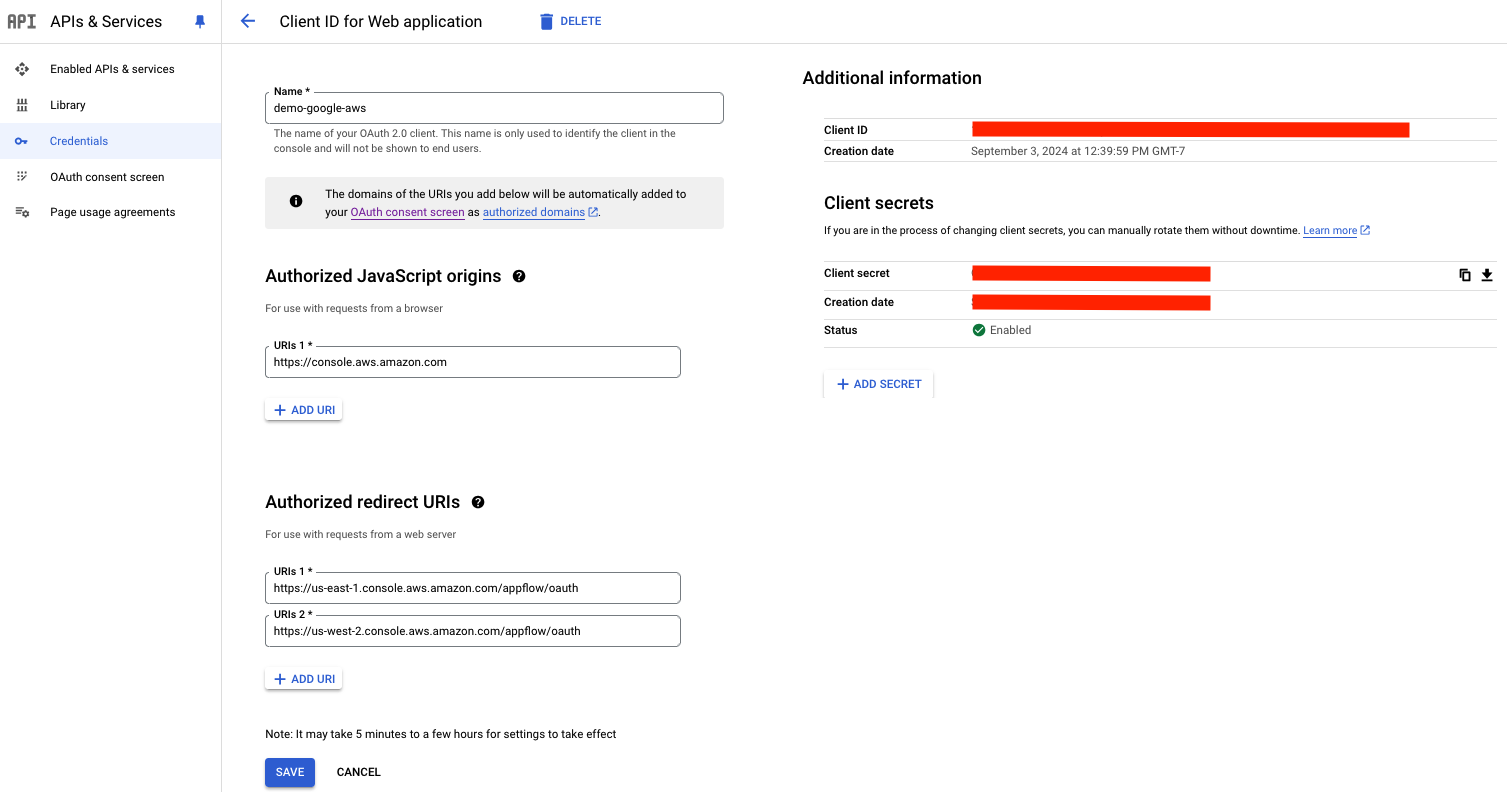Download the client secret JSON
The image size is (1507, 792).
[1487, 275]
